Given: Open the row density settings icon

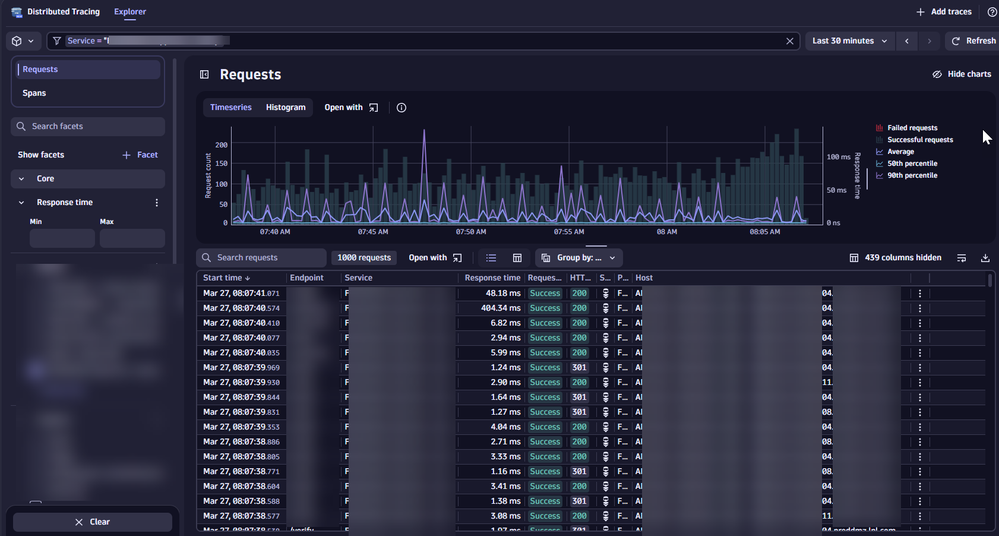Looking at the screenshot, I should tap(961, 258).
